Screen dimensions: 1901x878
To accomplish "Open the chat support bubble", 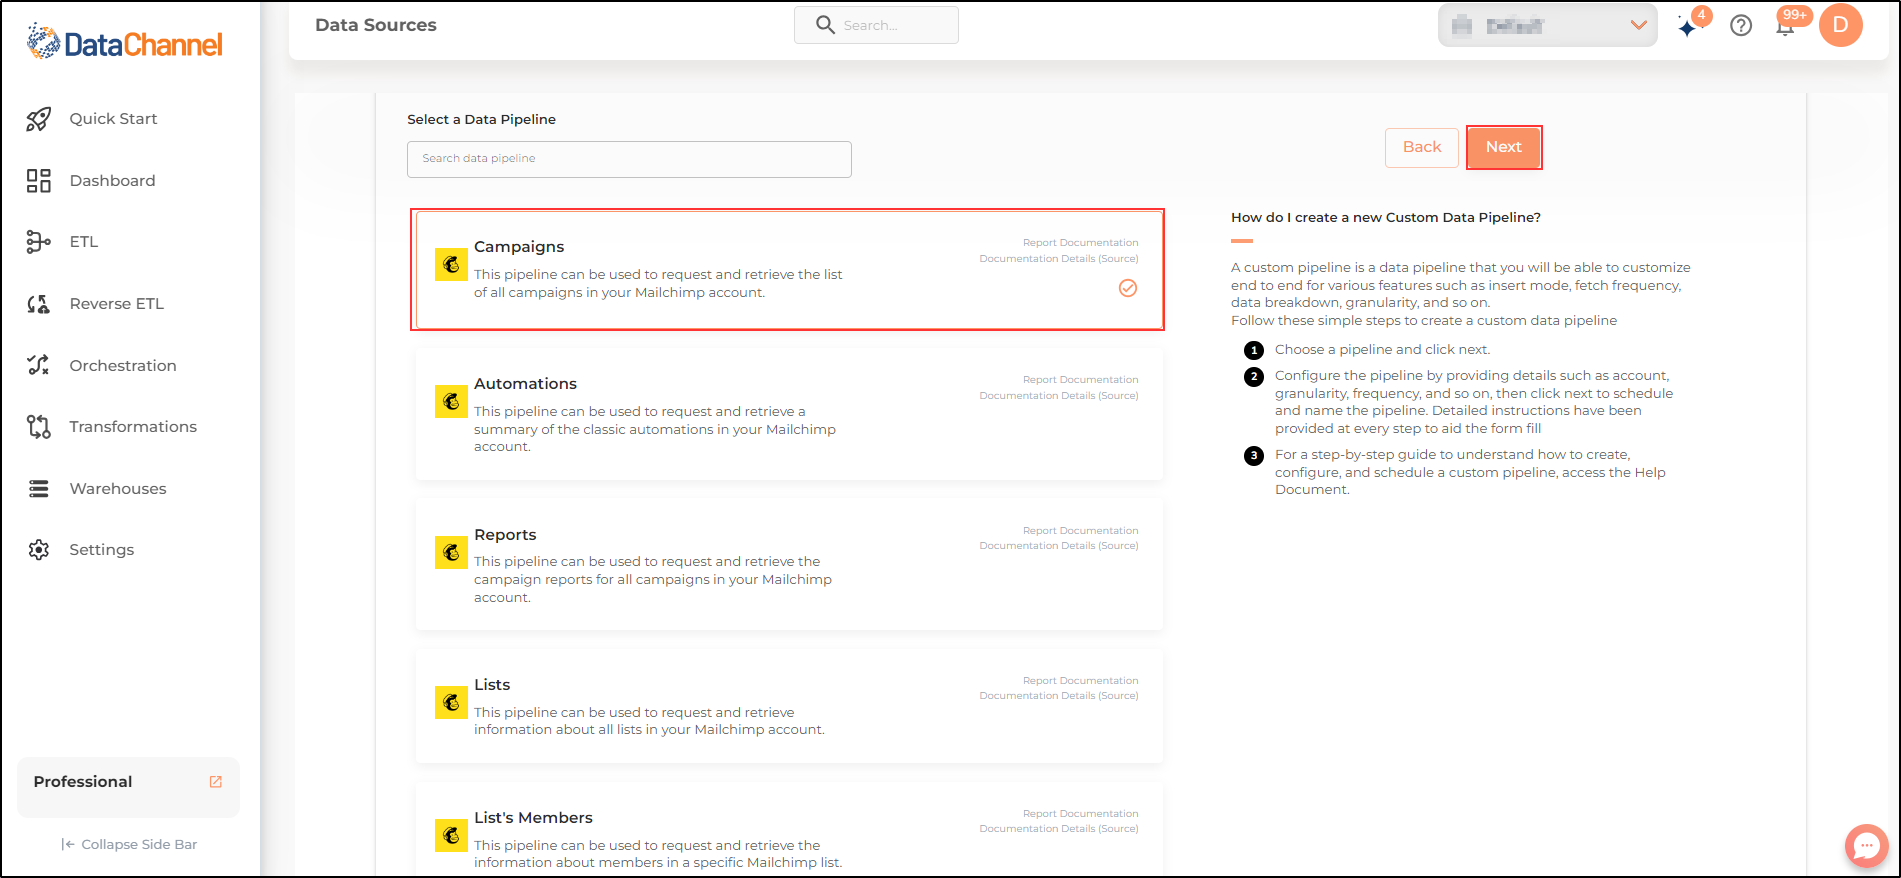I will [1866, 845].
